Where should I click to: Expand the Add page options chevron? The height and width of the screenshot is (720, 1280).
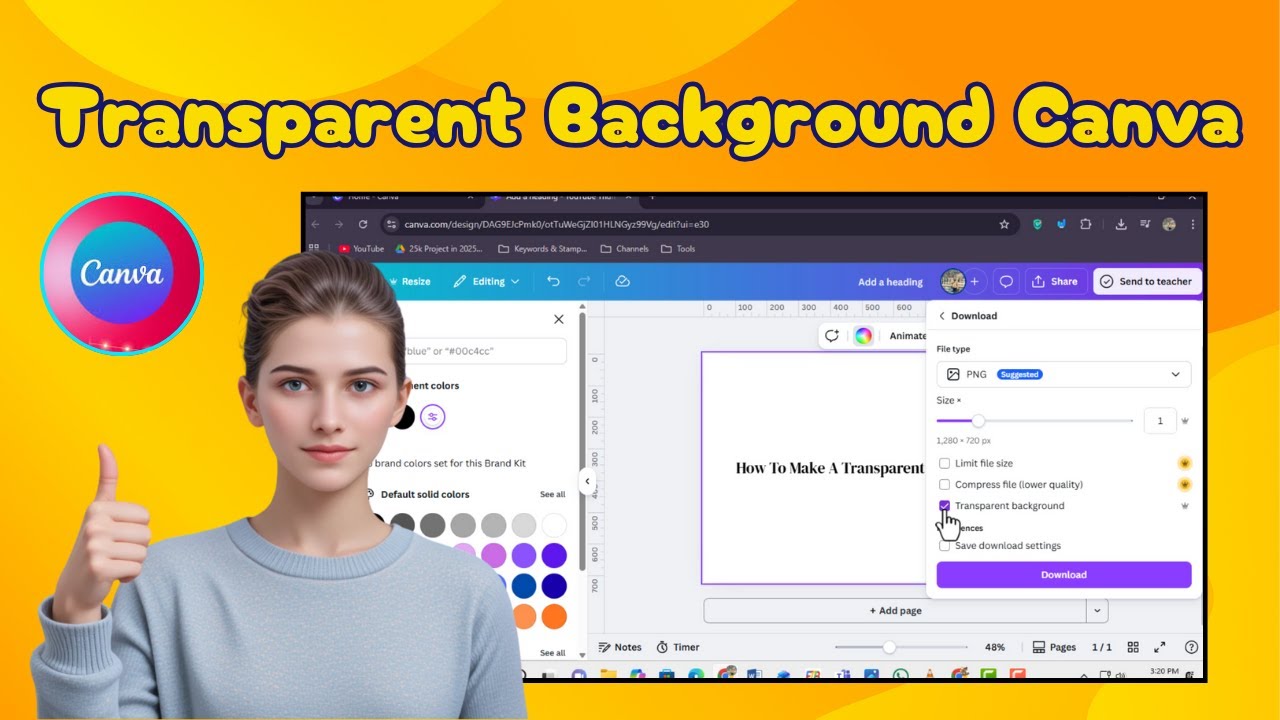point(1097,610)
